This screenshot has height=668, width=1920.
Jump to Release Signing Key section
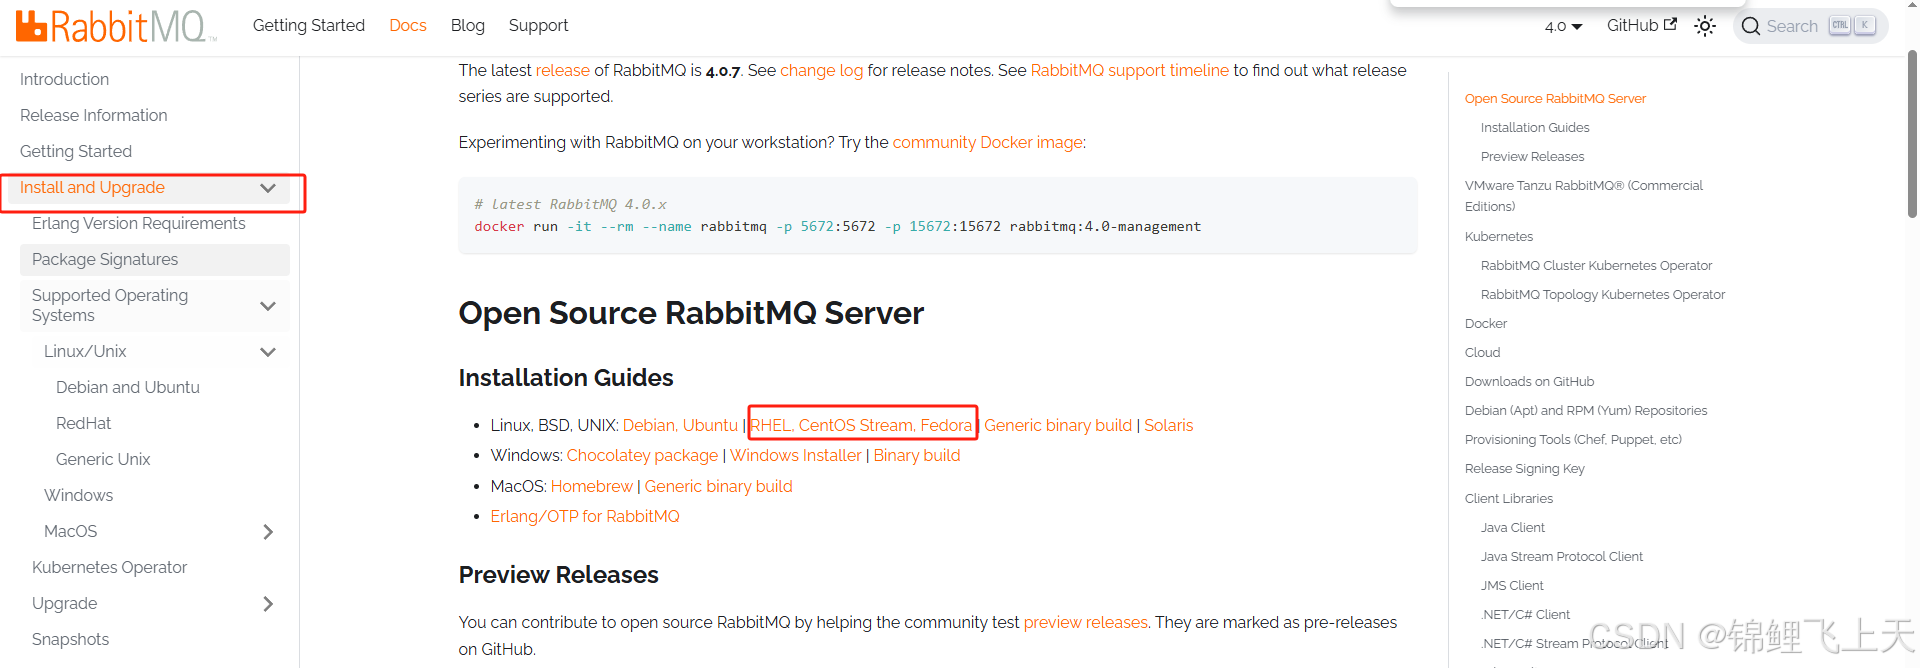click(x=1525, y=468)
